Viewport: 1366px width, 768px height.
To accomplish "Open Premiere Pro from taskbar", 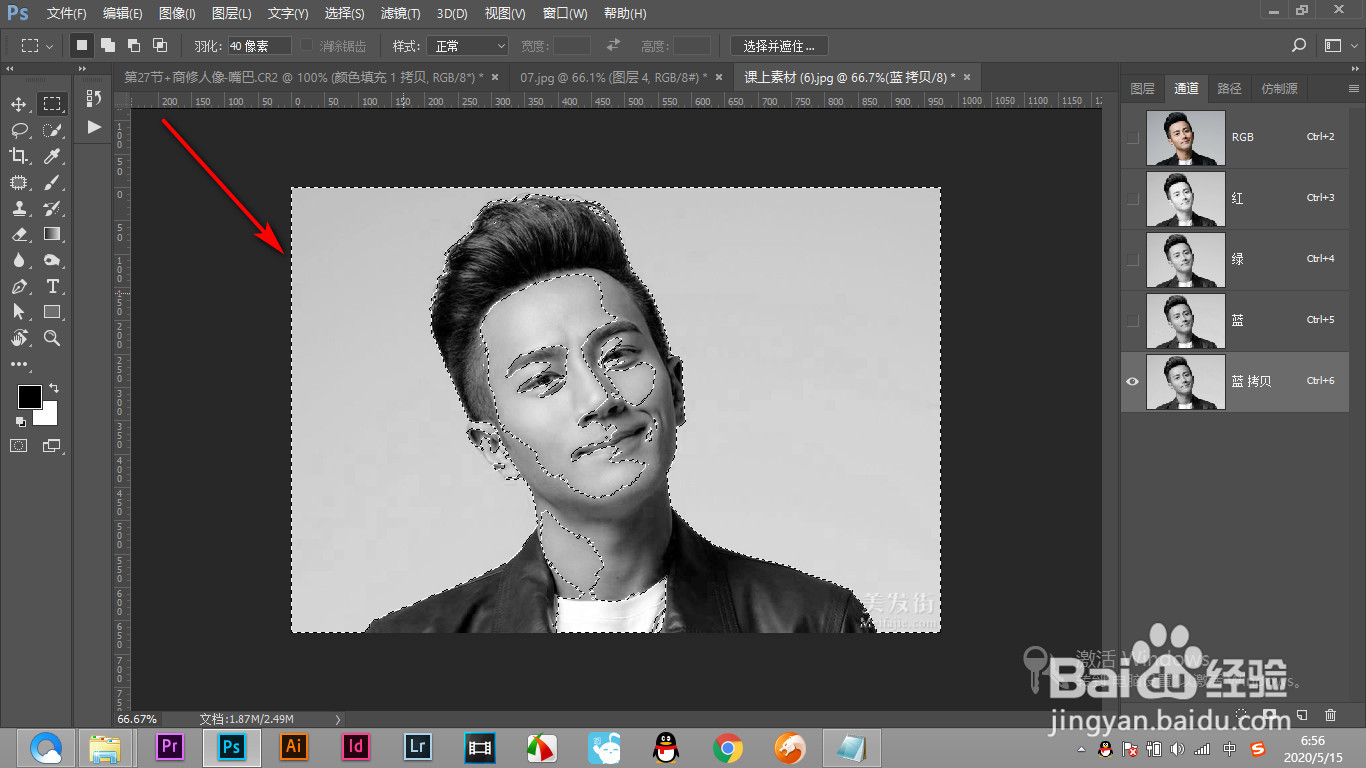I will click(x=171, y=746).
